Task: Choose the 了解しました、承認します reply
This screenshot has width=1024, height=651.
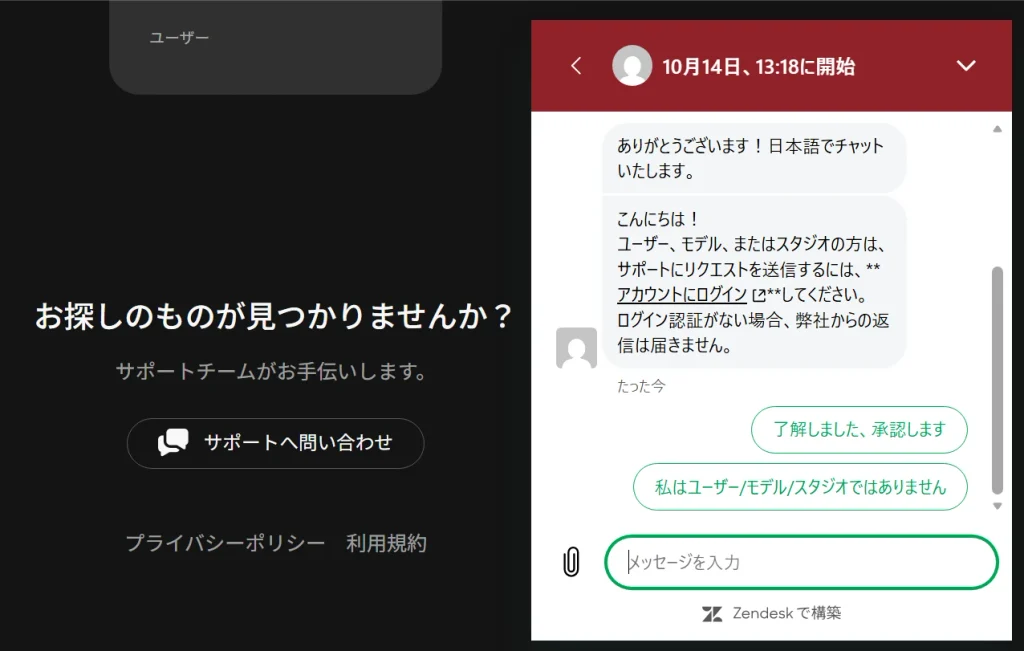Action: (859, 430)
